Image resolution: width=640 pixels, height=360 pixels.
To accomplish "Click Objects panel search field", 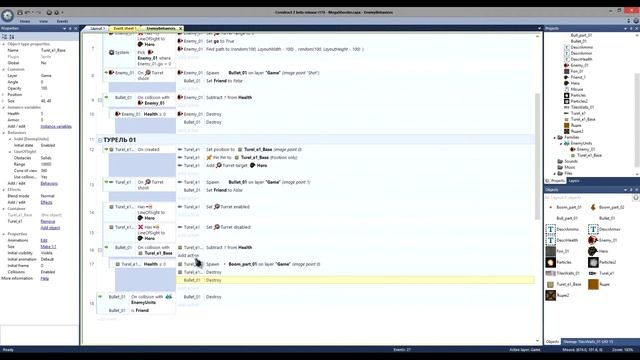I will (x=588, y=198).
